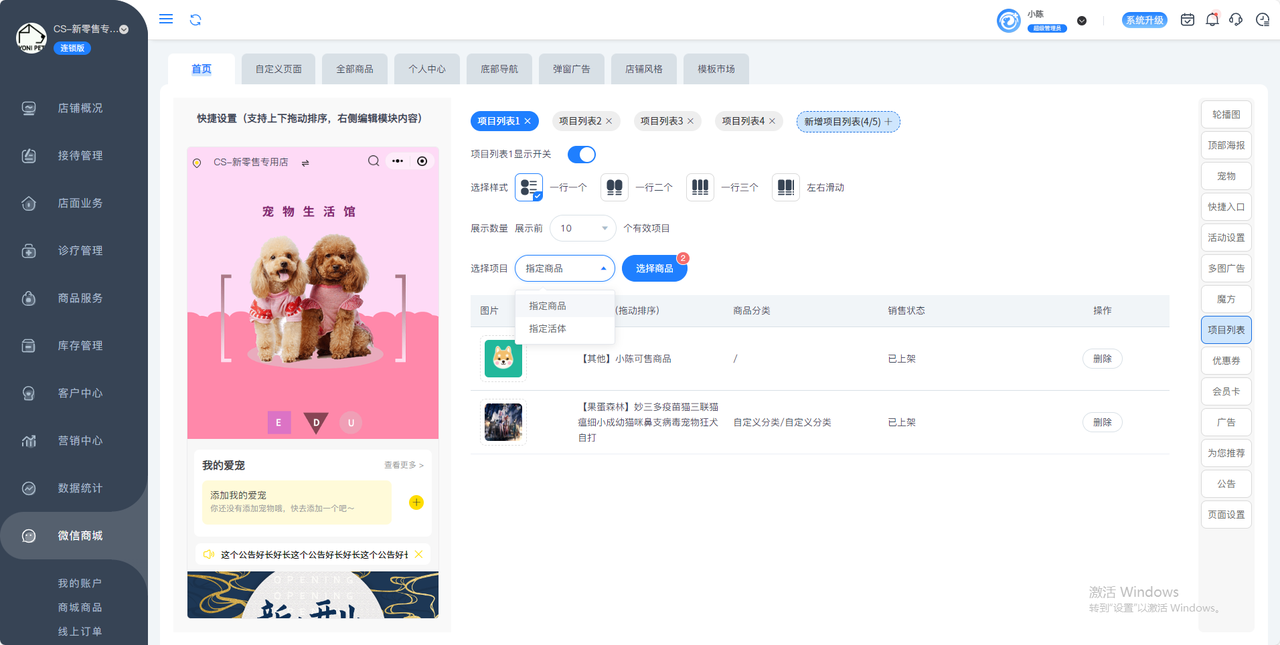Image resolution: width=1280 pixels, height=645 pixels.
Task: Click the 果蛋森林 product thumbnail
Action: point(503,422)
